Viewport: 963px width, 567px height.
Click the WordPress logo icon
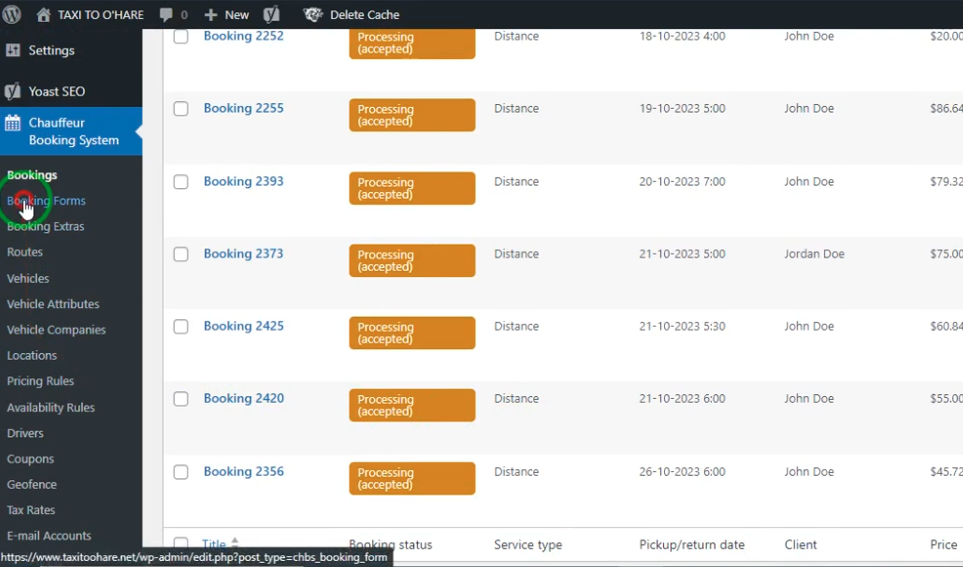click(x=12, y=14)
